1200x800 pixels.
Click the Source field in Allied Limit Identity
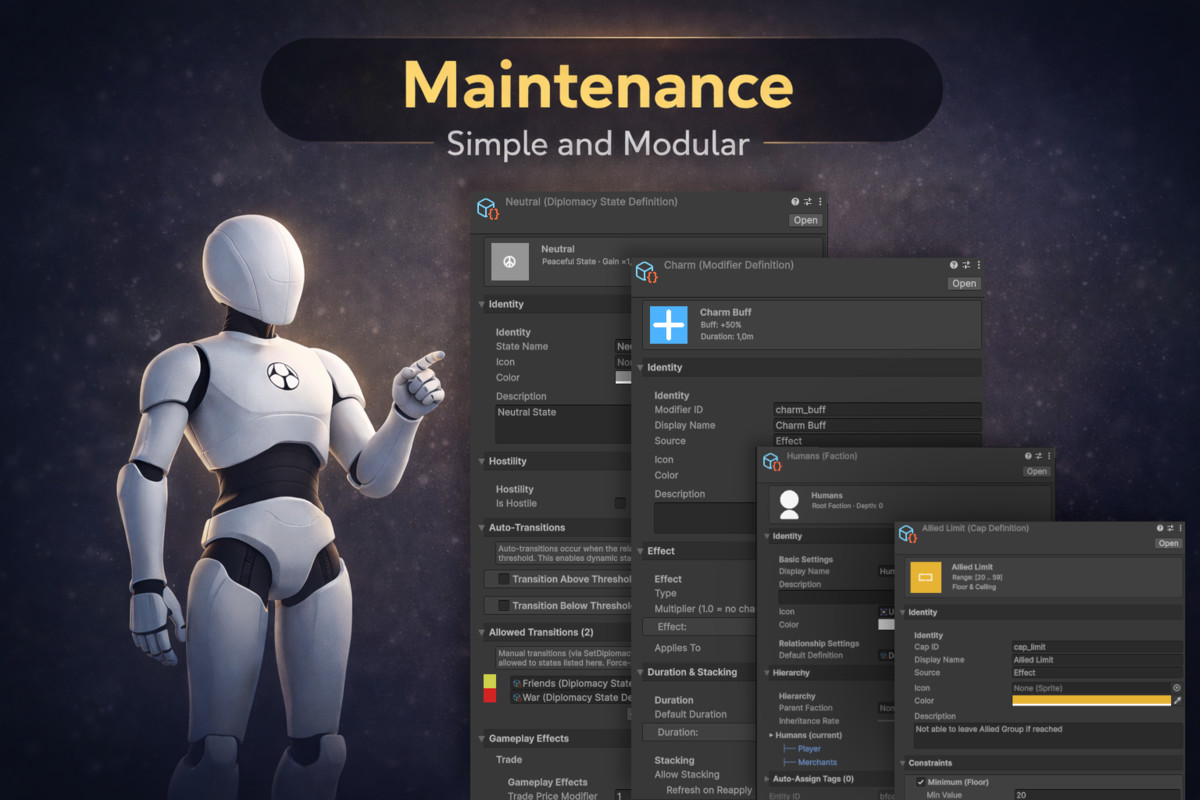point(1097,673)
